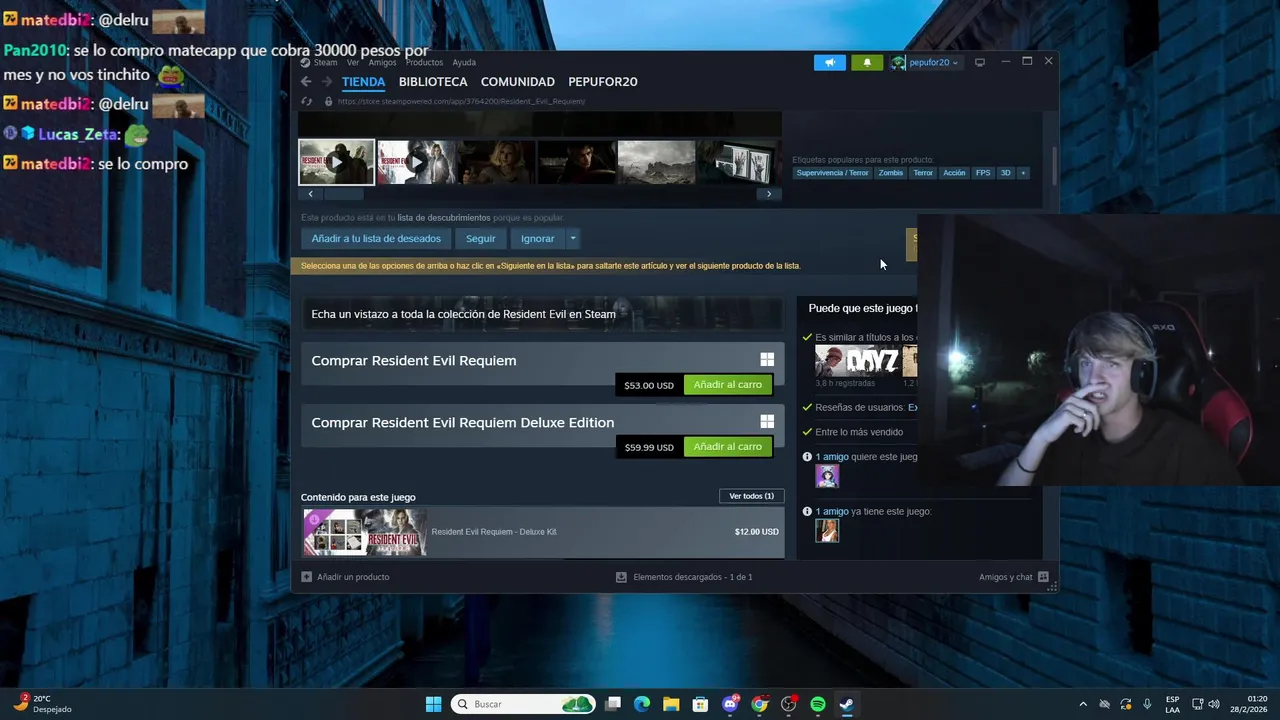Show more tags with the plus button
This screenshot has width=1280, height=720.
1022,173
